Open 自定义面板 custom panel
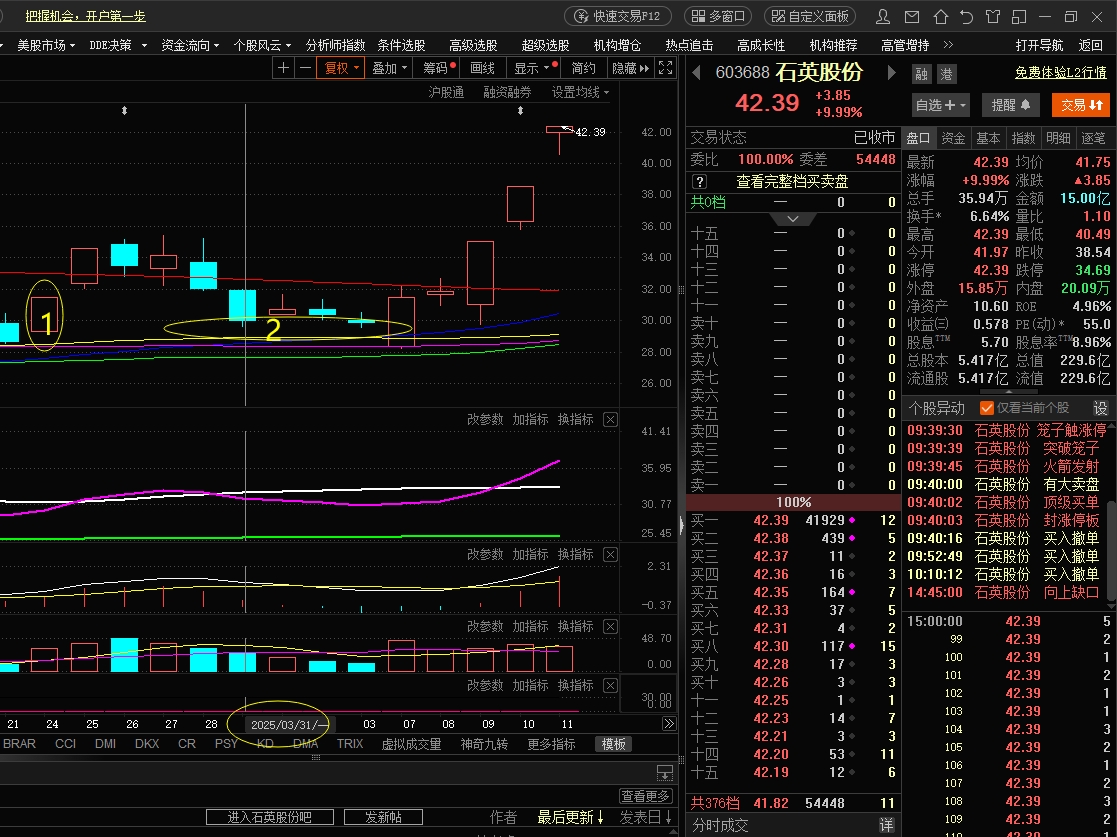This screenshot has width=1117, height=837. click(x=809, y=16)
